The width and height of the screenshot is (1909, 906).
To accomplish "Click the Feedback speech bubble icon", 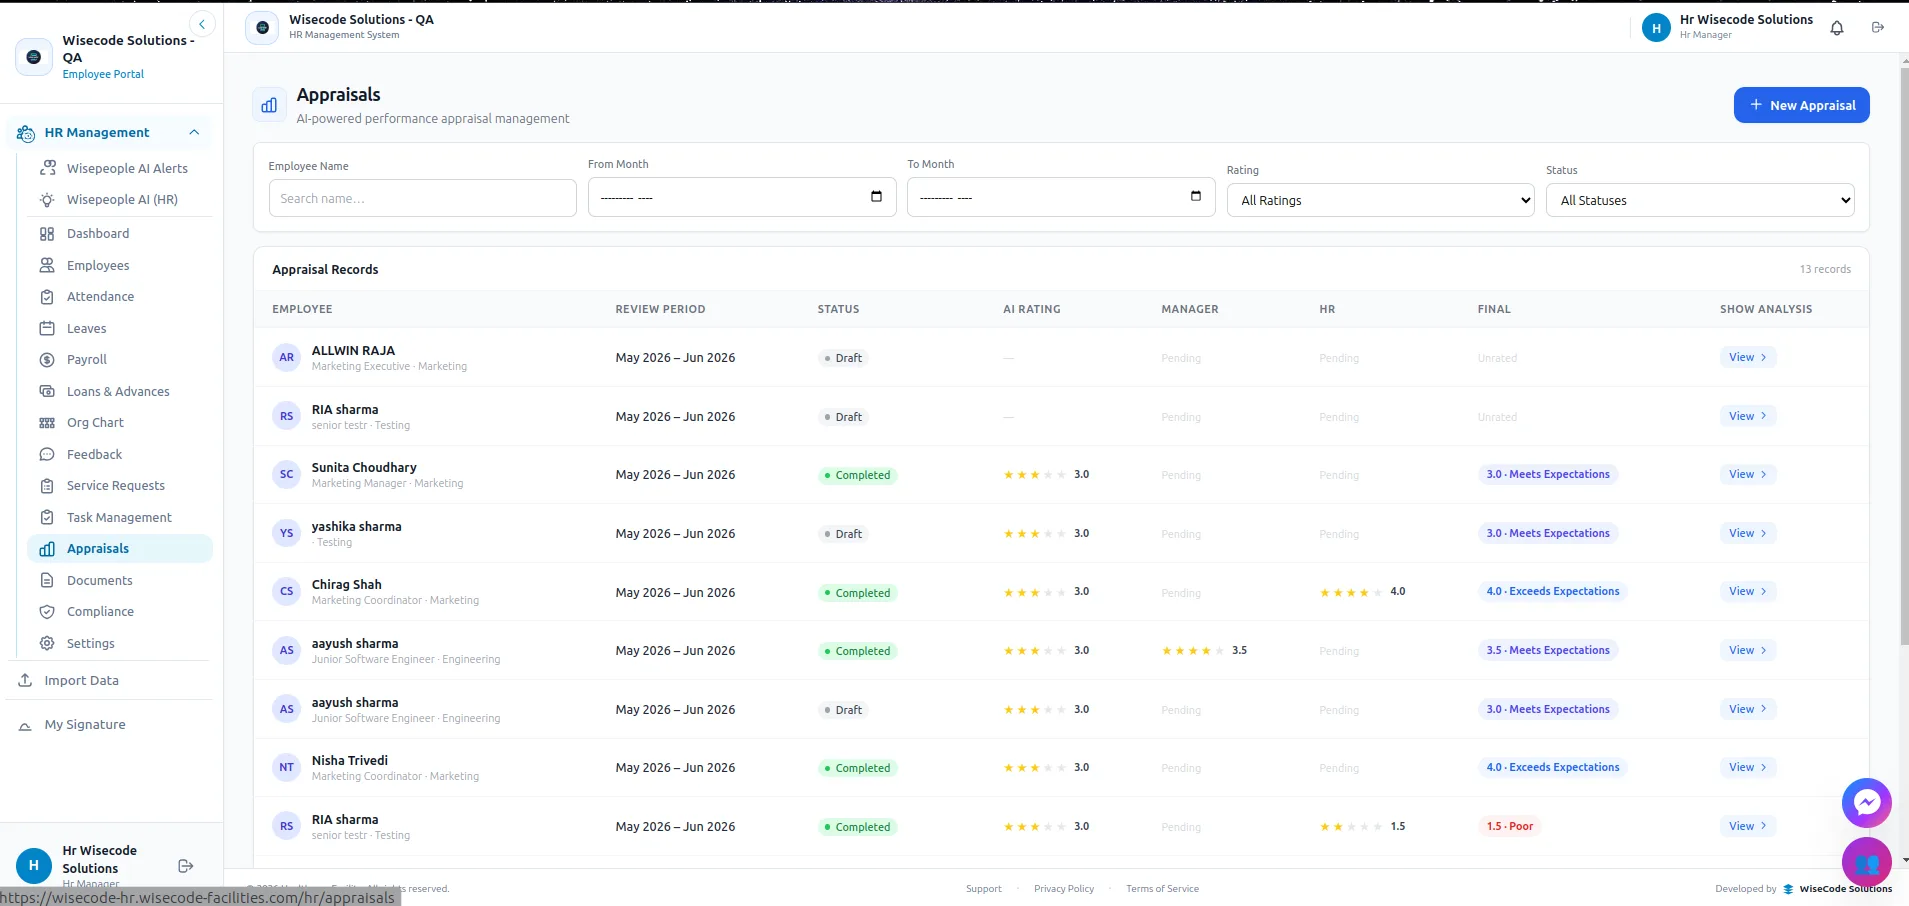I will pyautogui.click(x=47, y=454).
